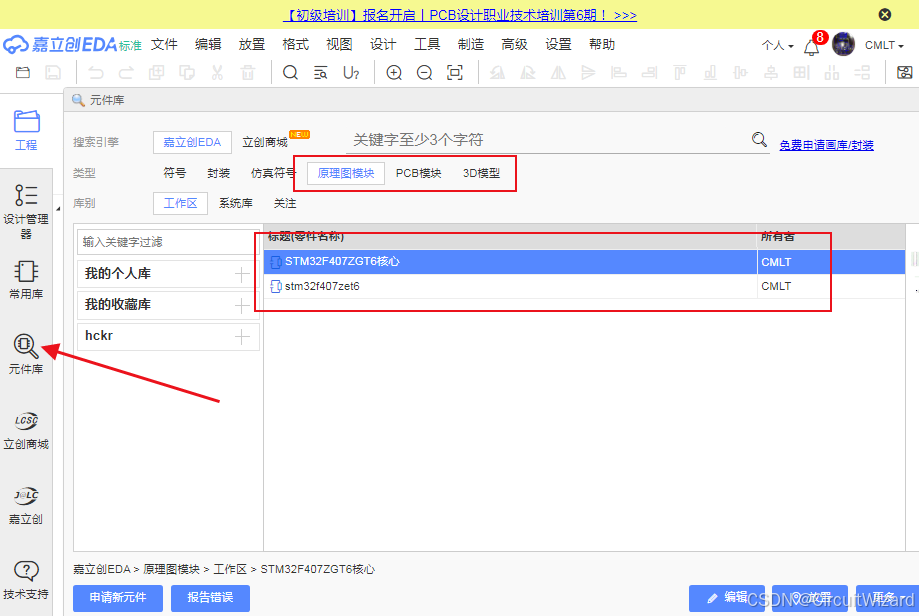The image size is (919, 616).
Task: Click the scissors cut icon
Action: (x=217, y=73)
